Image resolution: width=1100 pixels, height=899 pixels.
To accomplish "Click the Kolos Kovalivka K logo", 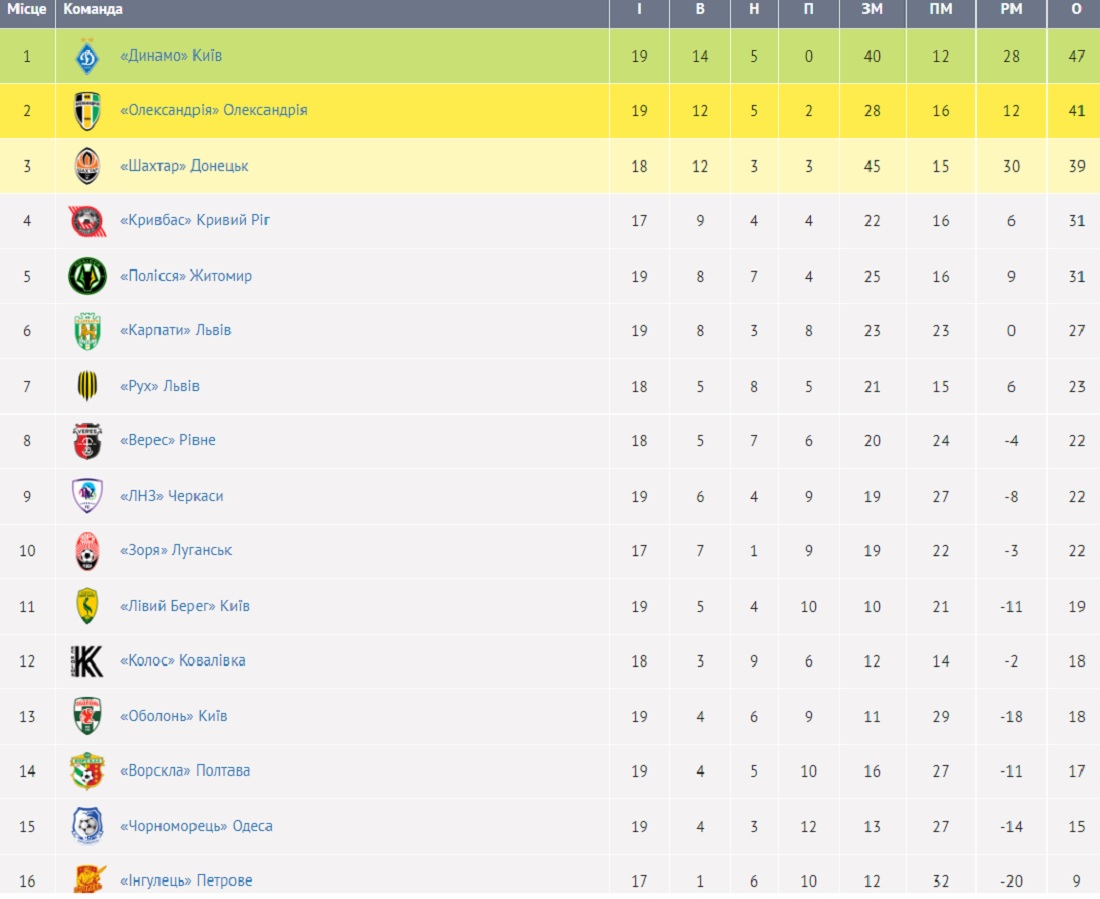I will point(87,661).
